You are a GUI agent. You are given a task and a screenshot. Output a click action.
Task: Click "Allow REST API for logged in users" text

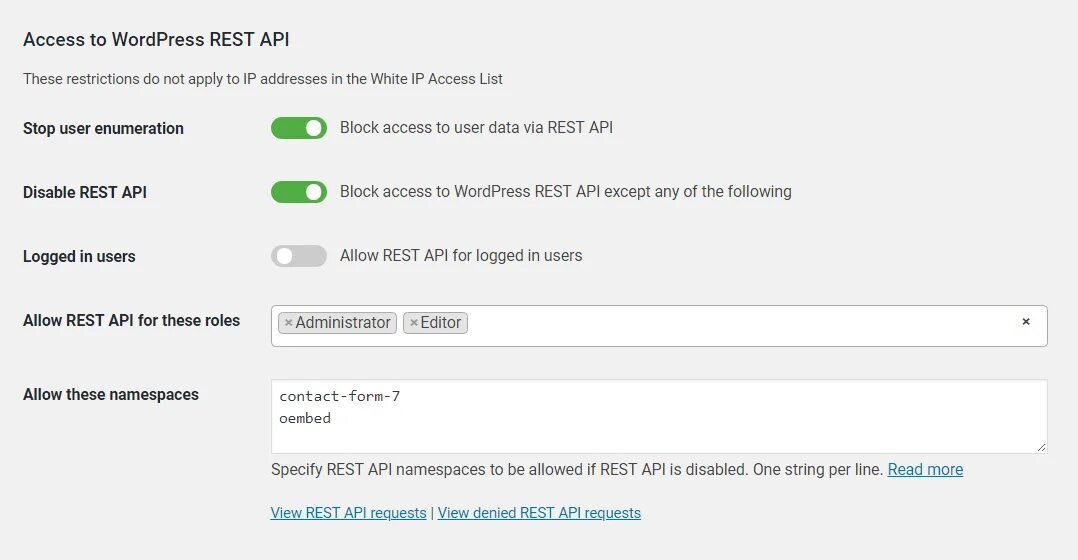[461, 256]
